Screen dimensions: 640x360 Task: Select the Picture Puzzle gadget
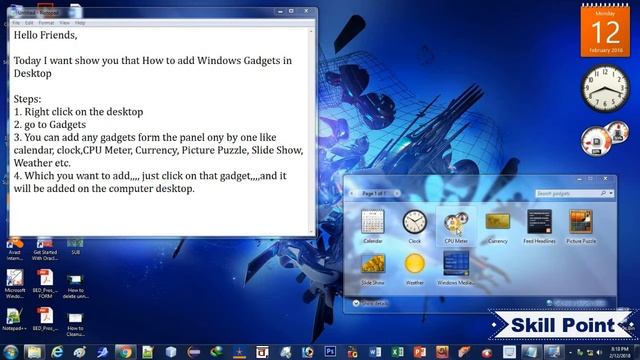[x=581, y=227]
